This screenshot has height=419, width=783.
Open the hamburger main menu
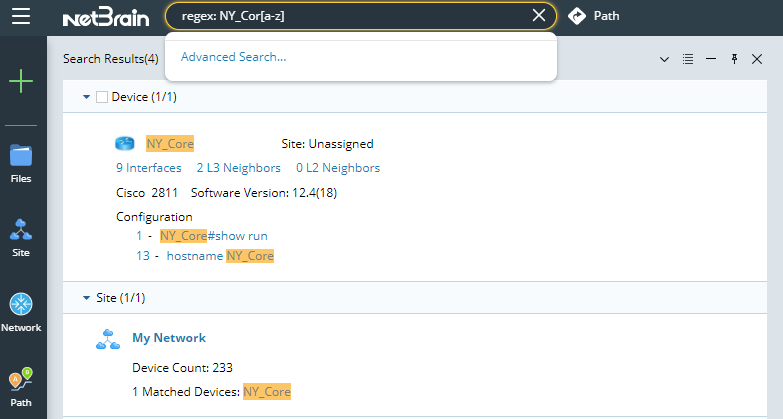(x=22, y=16)
